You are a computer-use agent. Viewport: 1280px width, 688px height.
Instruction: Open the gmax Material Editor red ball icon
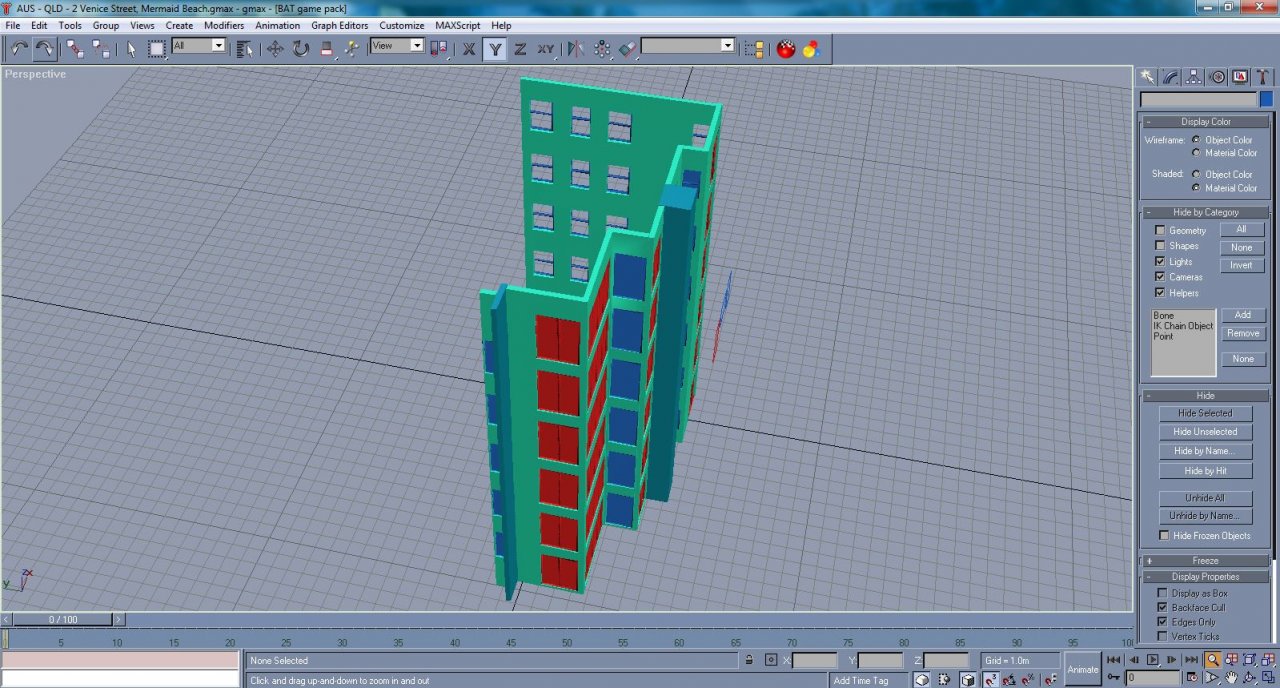(x=786, y=48)
